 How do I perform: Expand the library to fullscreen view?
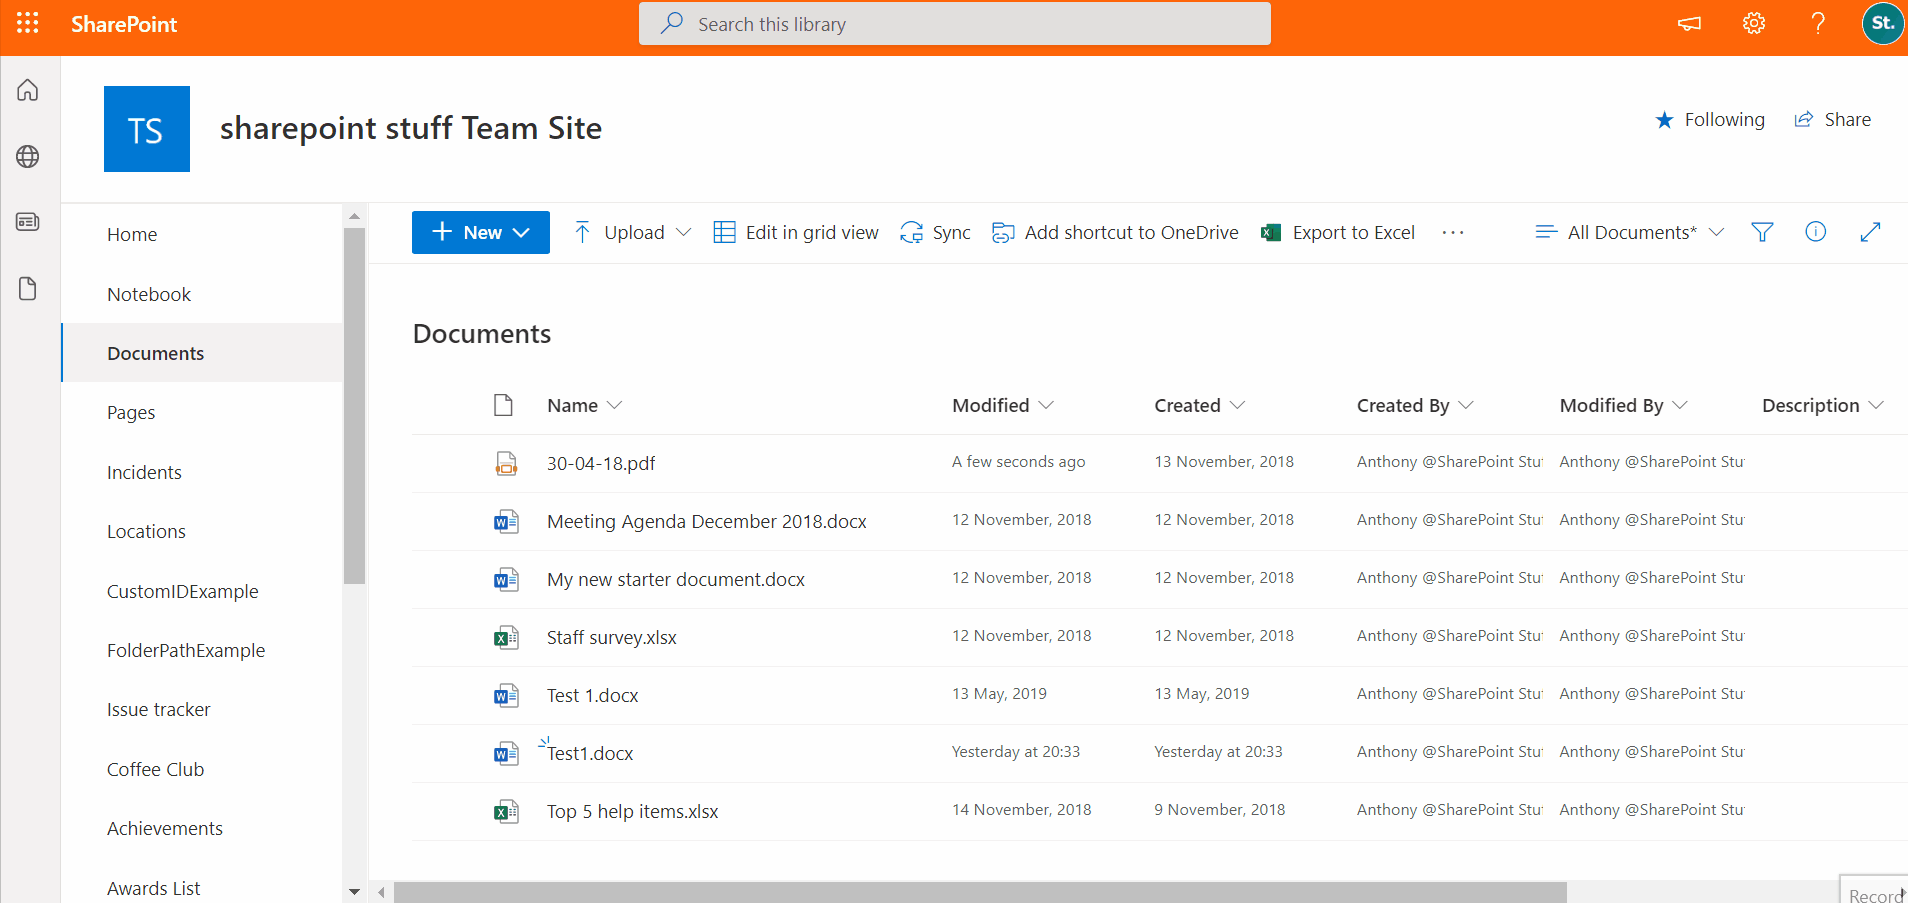1871,232
